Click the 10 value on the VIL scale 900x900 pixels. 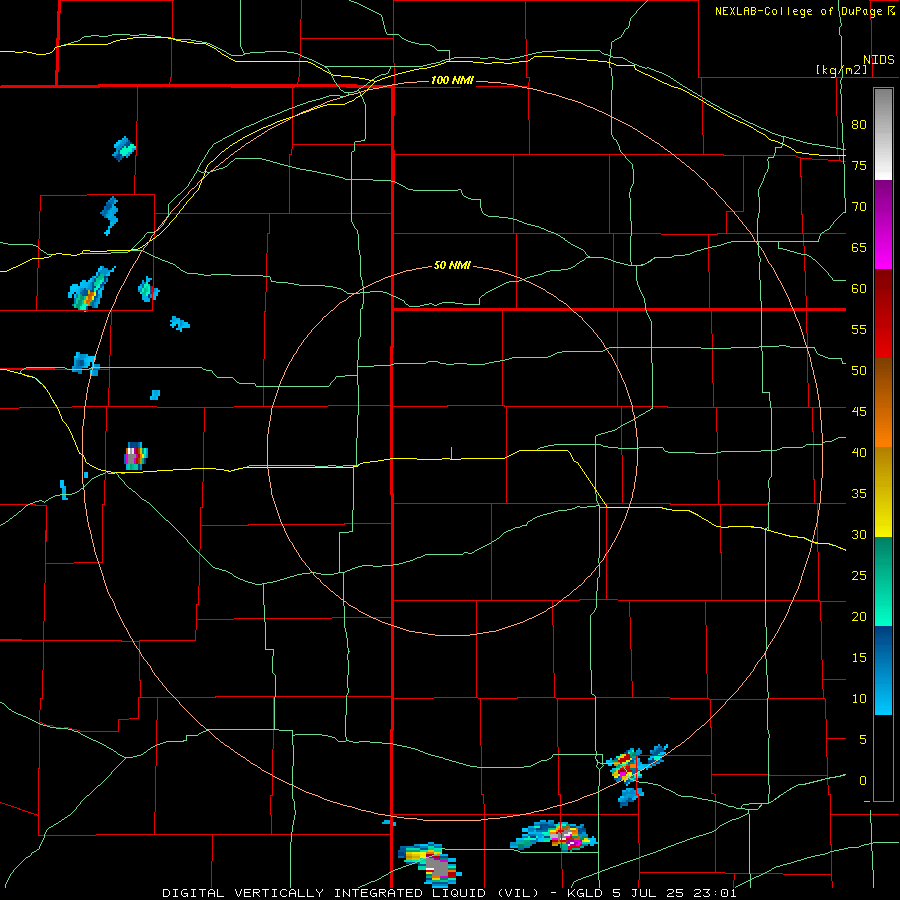point(859,699)
